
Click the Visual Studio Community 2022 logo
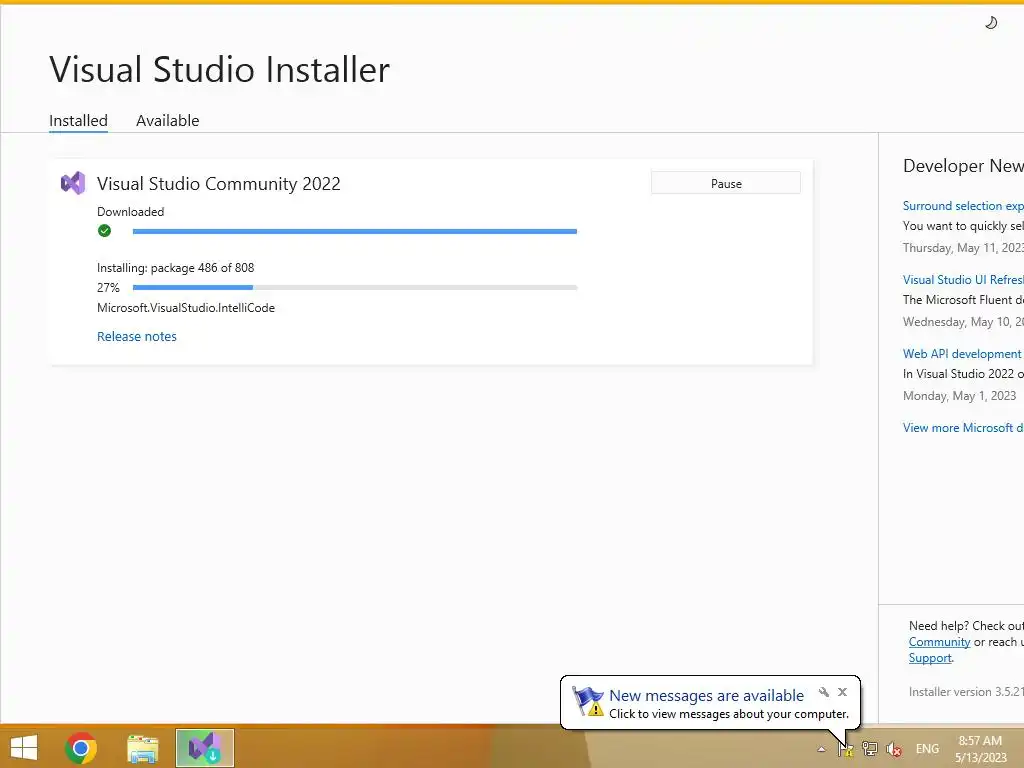[73, 184]
